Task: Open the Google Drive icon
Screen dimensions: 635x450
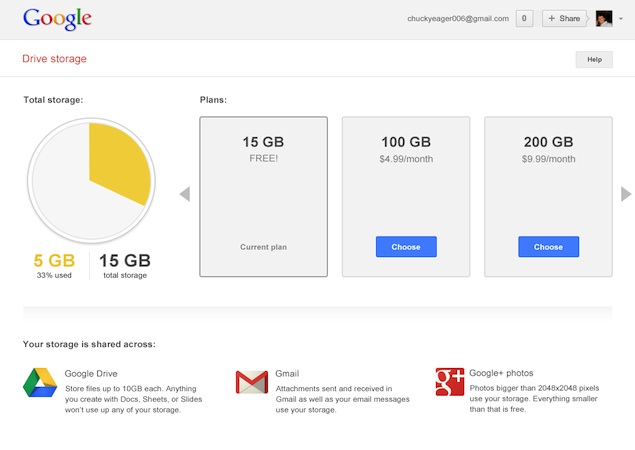Action: pos(40,382)
